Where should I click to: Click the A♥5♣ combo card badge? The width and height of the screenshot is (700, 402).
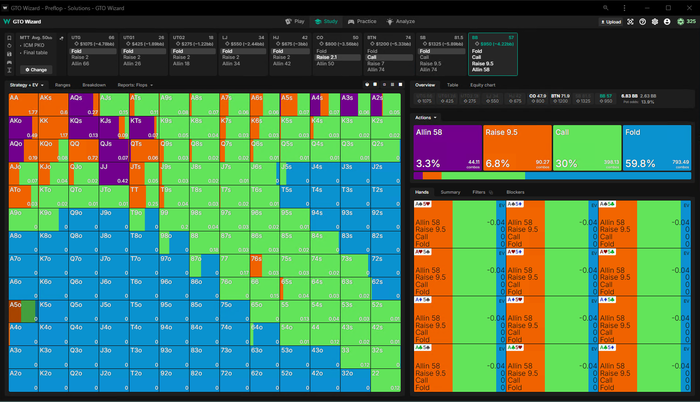608,252
